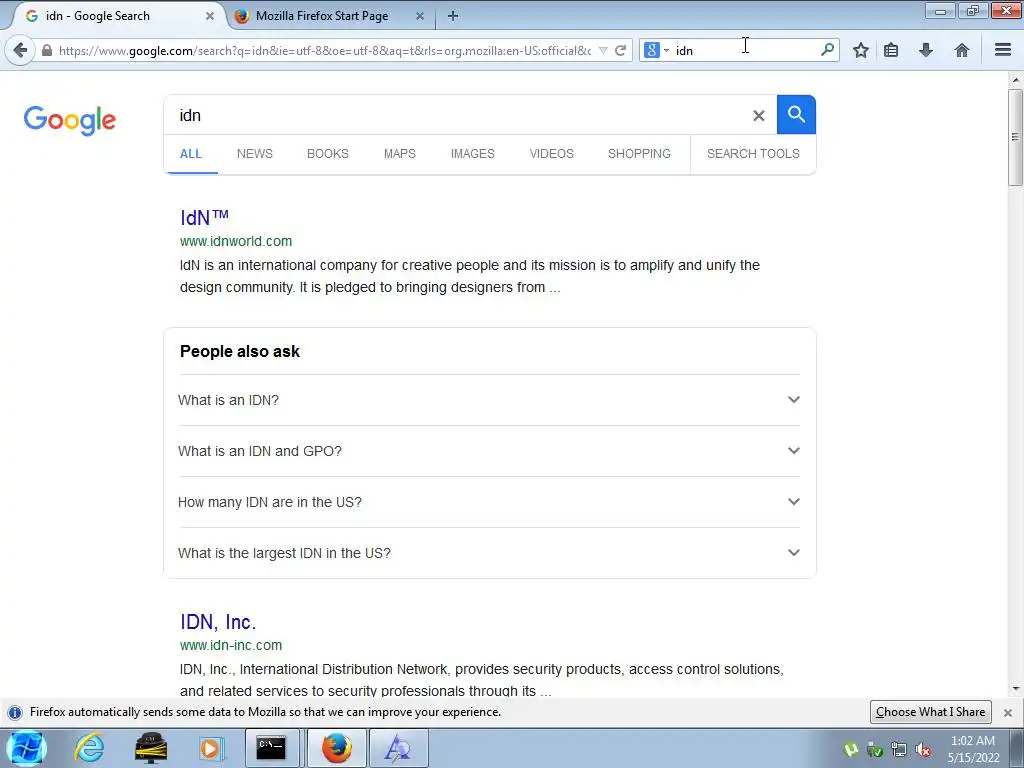Clear the Google search query with X

coord(758,116)
